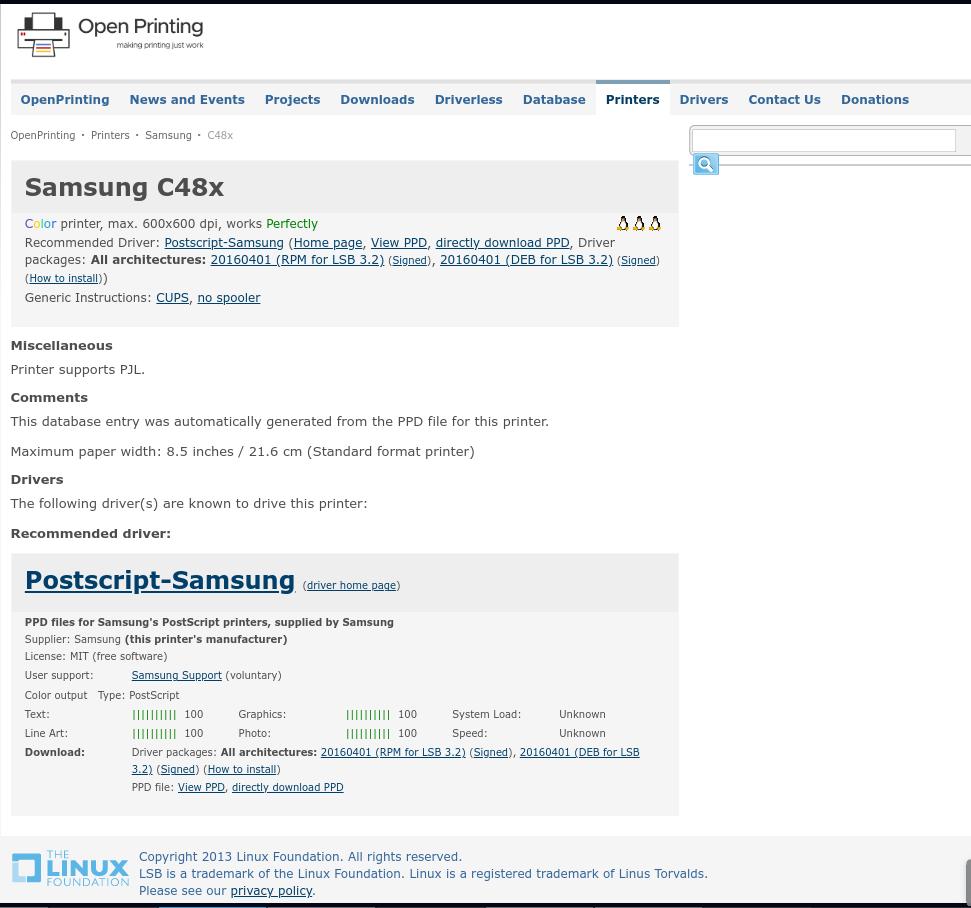Screen dimensions: 971x908
Task: Click the 'License: MIT (free software)' text
Action: pos(96,657)
